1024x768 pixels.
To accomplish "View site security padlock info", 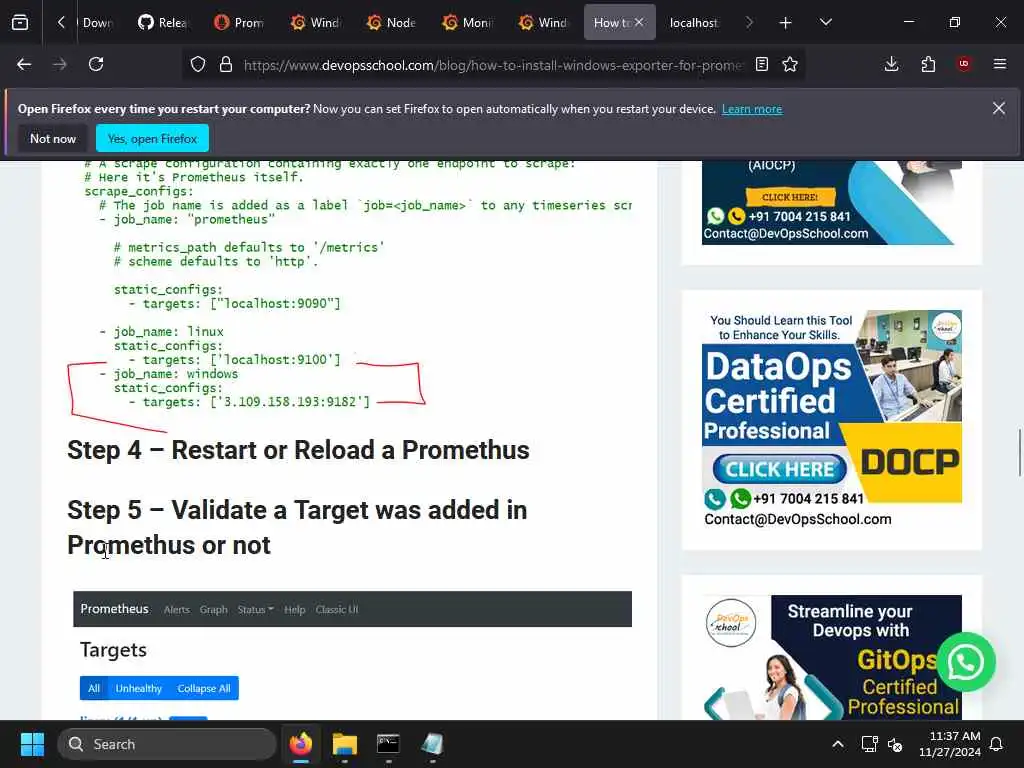I will [x=226, y=65].
